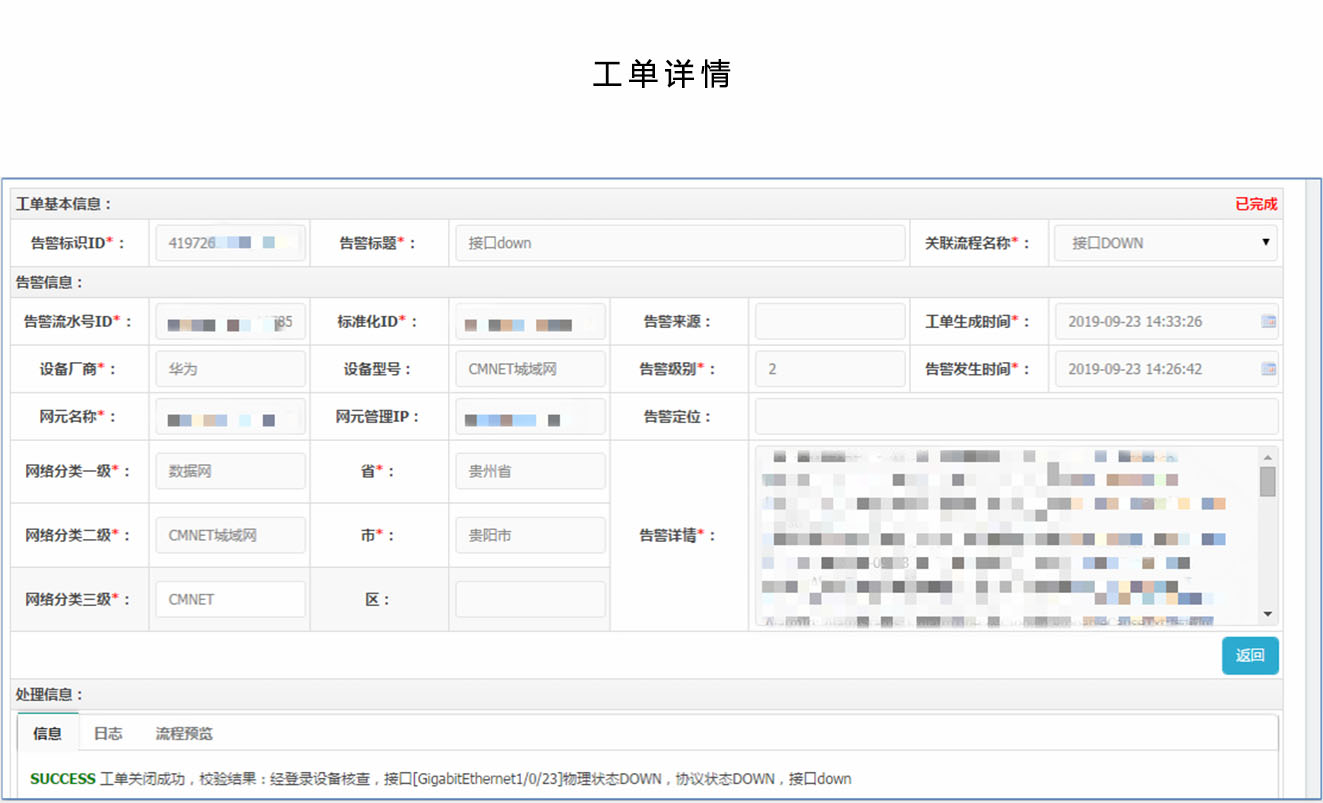Click the 告警标题 input field
Screen dimensions: 1323x803
coord(680,243)
